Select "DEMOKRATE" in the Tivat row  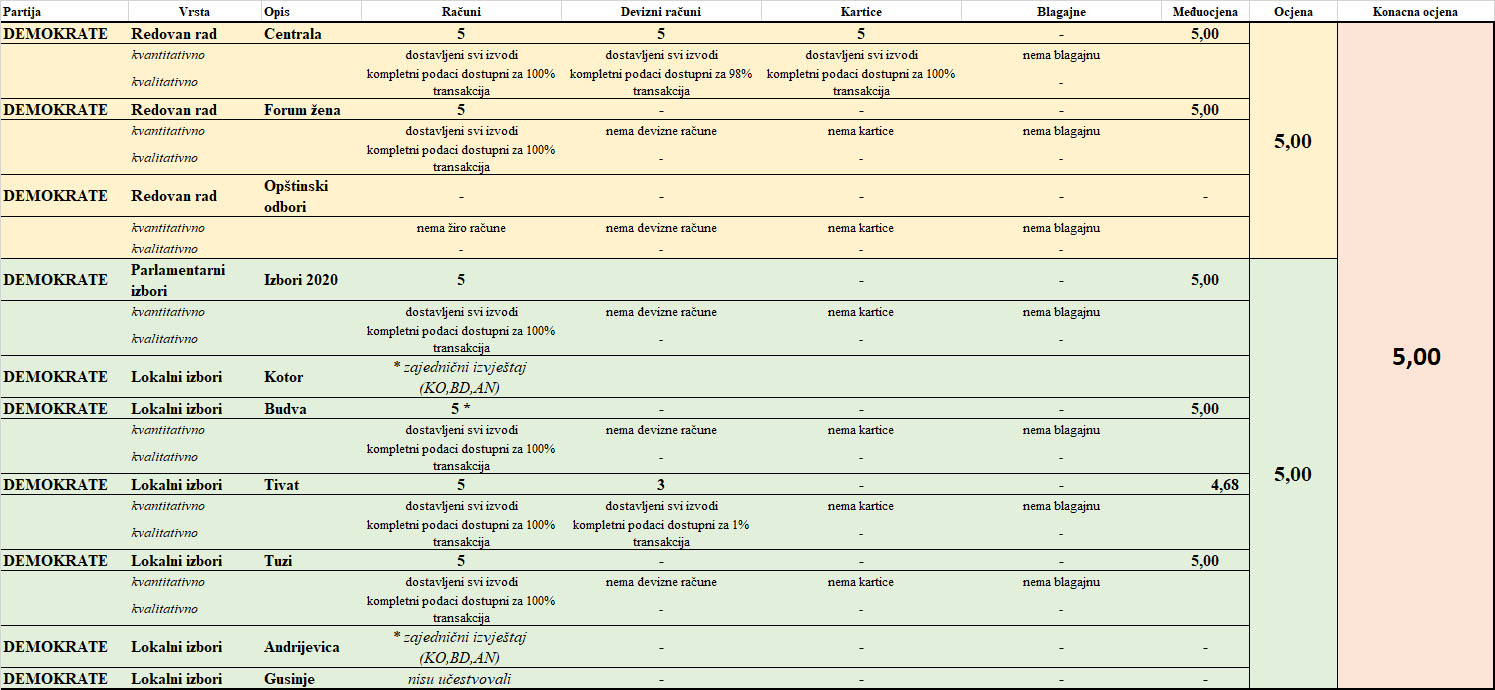pyautogui.click(x=55, y=485)
